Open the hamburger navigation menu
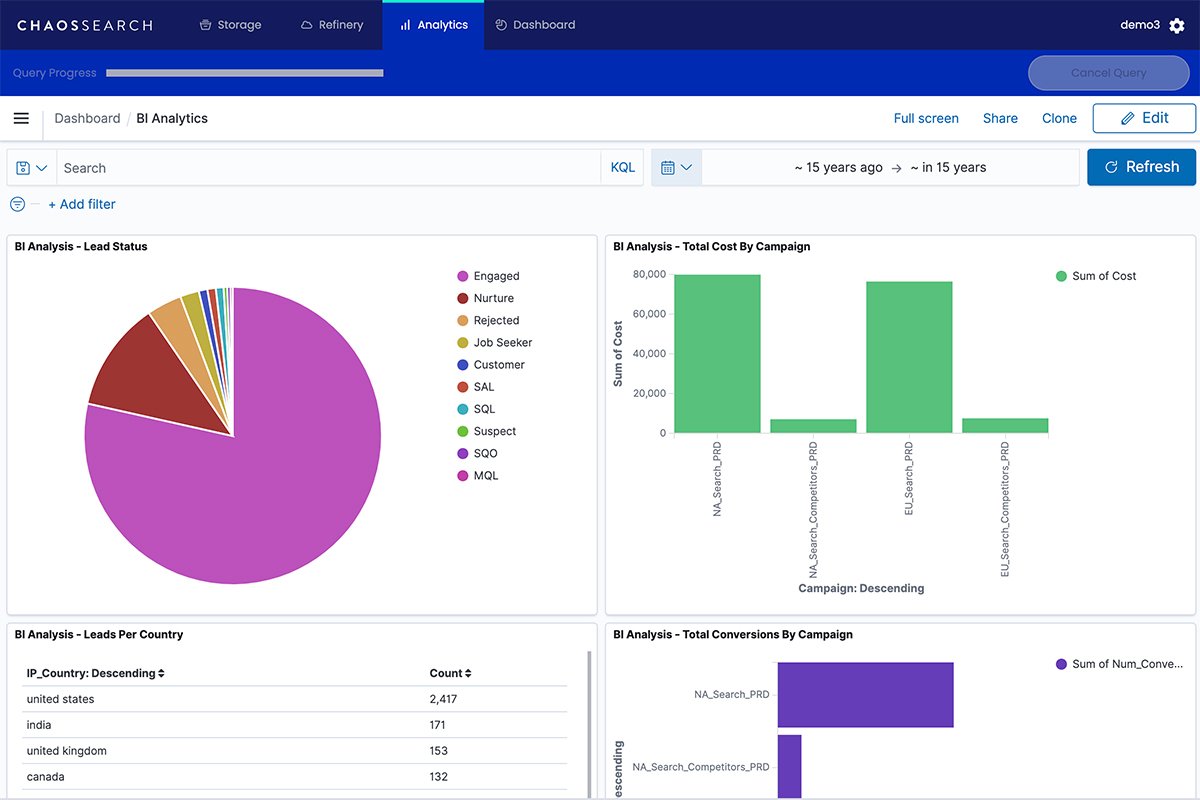The width and height of the screenshot is (1200, 800). [21, 118]
